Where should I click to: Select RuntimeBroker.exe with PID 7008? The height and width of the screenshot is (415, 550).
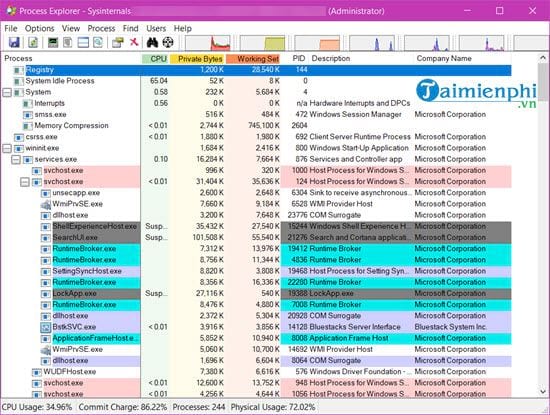[x=256, y=305]
